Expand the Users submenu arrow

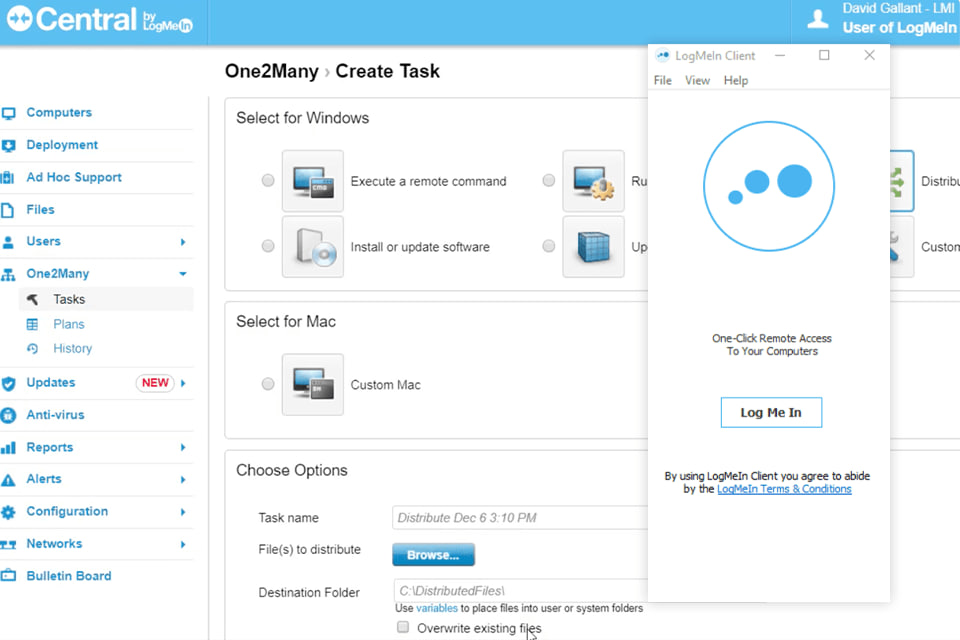pyautogui.click(x=182, y=242)
